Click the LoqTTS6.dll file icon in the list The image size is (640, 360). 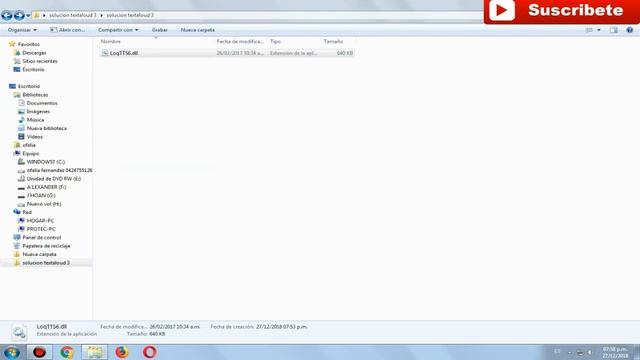pyautogui.click(x=105, y=53)
